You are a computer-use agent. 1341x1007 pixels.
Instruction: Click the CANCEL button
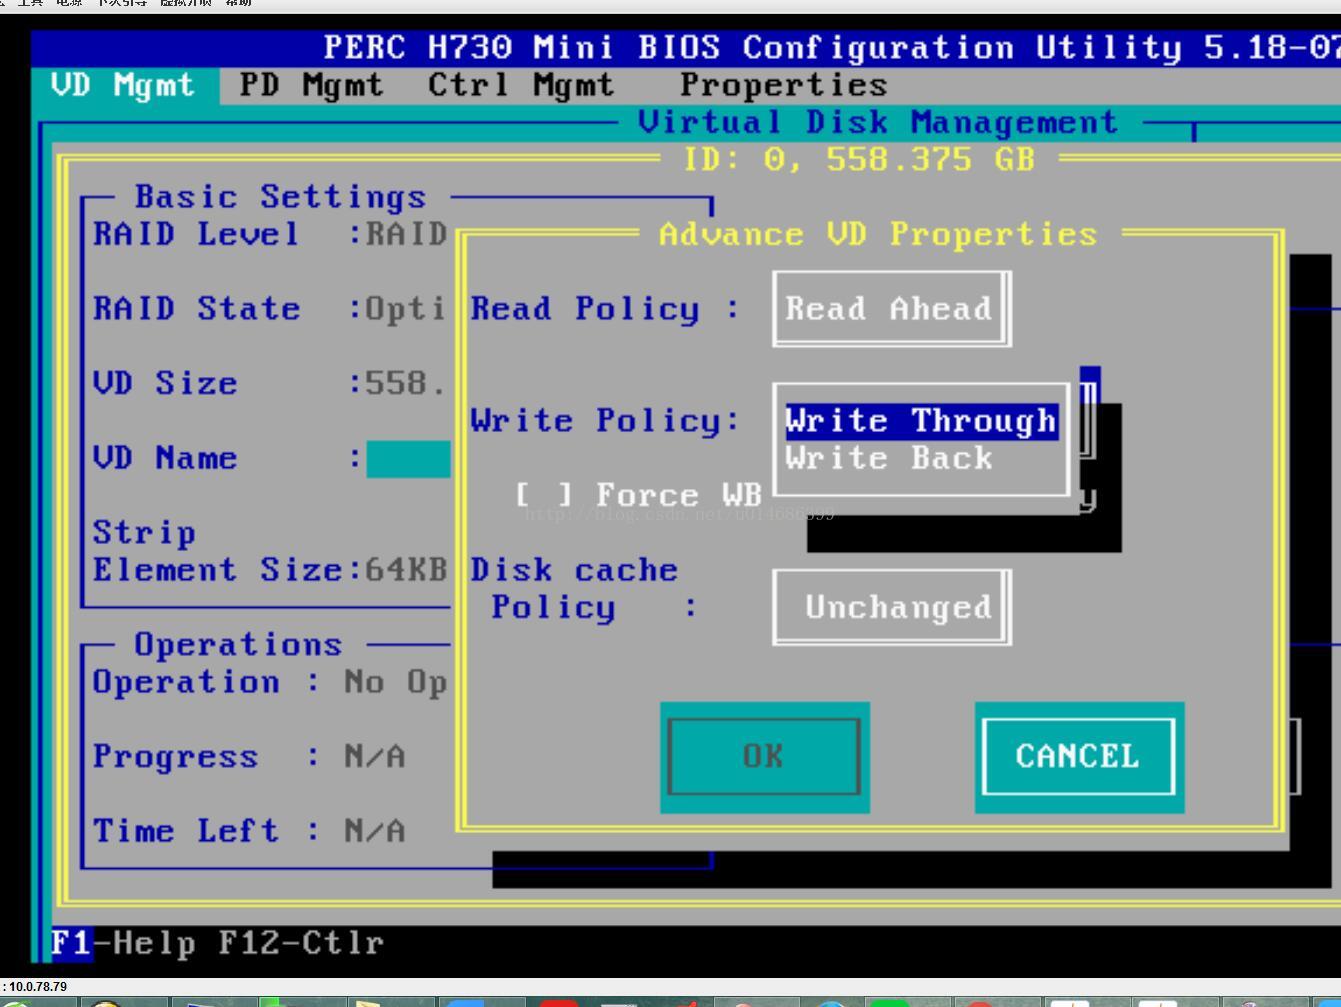pos(1079,757)
